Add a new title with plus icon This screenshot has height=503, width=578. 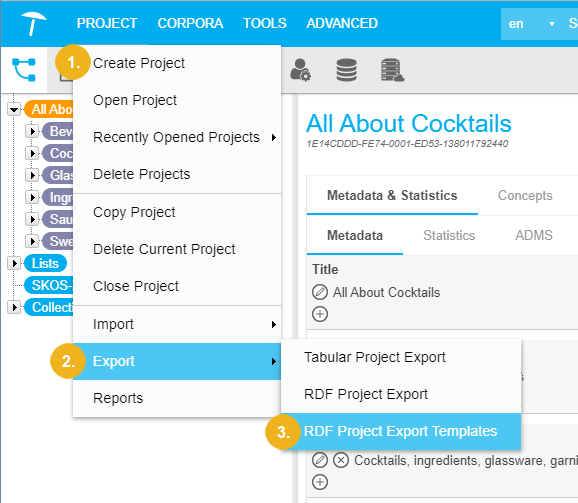320,314
